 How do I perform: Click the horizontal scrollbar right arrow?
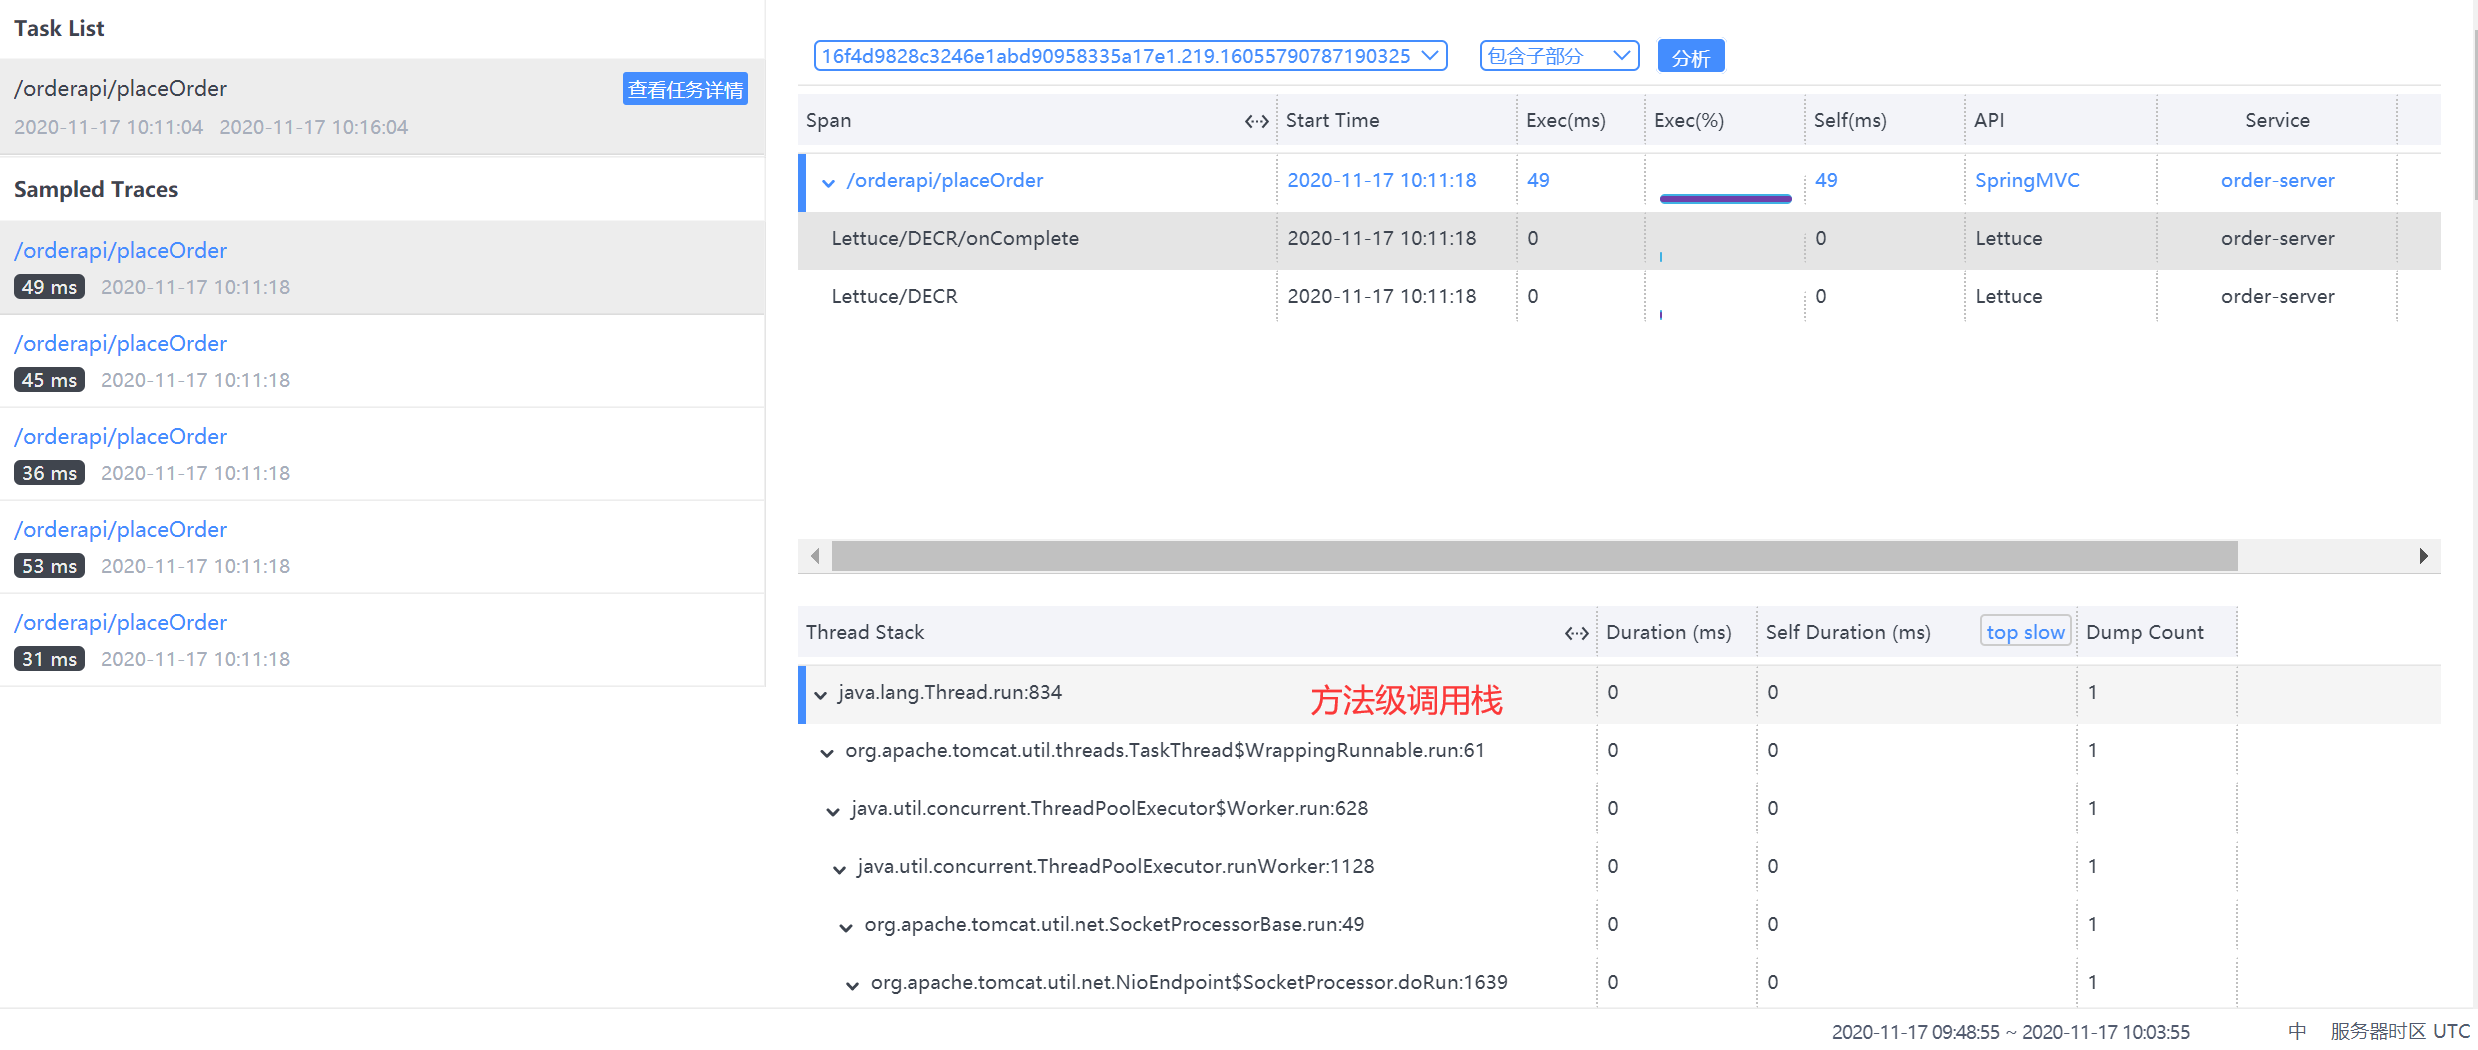tap(2424, 555)
